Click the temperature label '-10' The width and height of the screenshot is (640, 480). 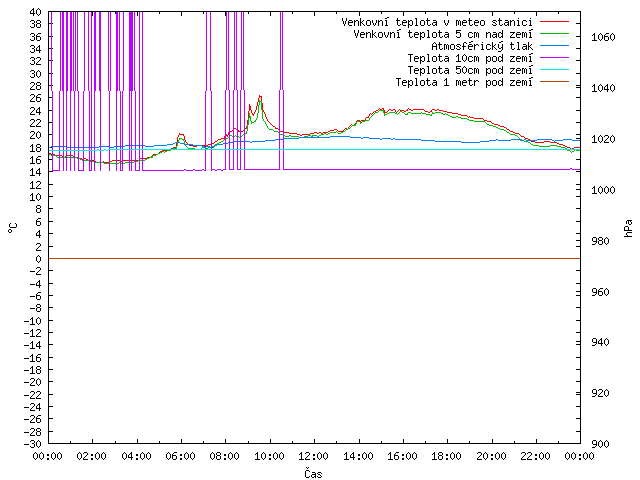pos(32,321)
